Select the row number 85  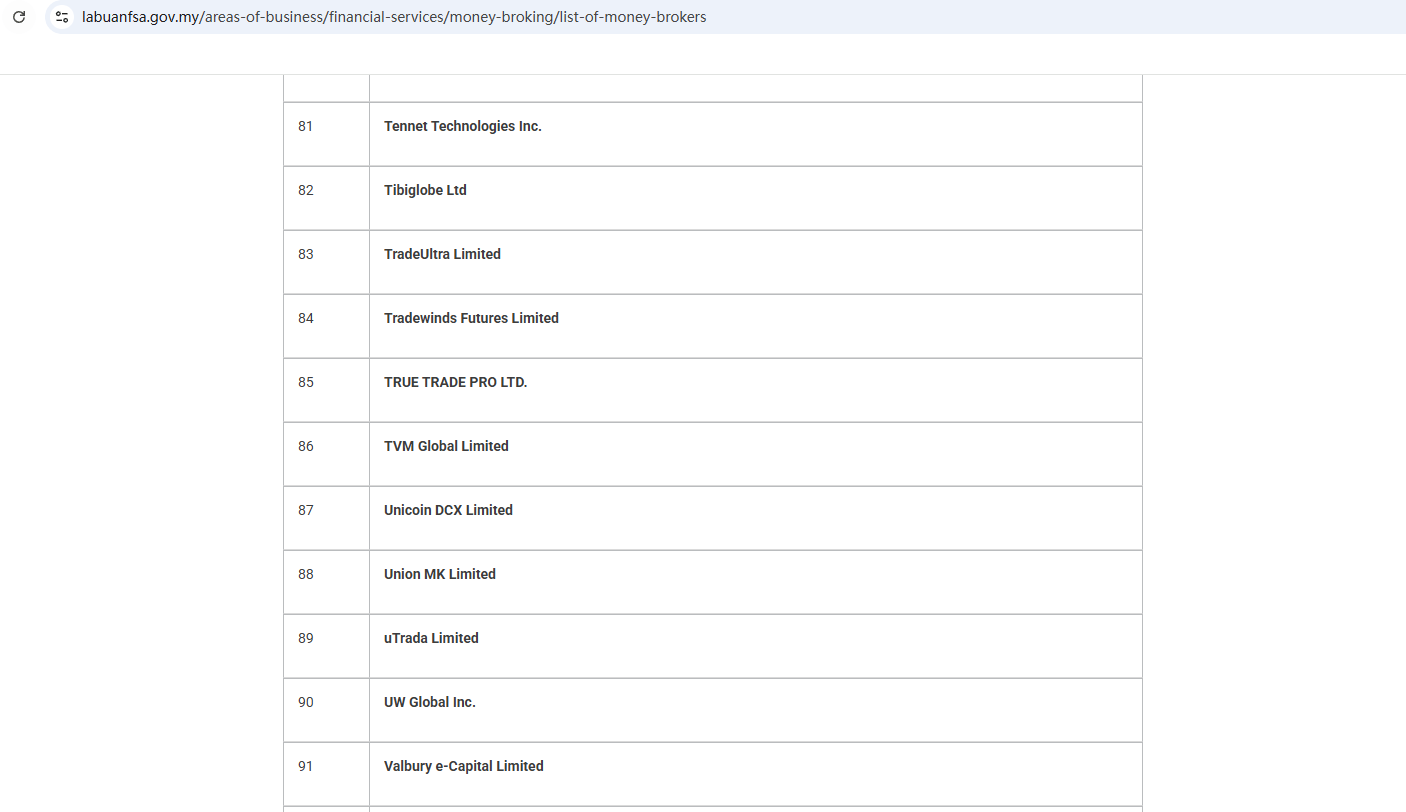point(305,382)
